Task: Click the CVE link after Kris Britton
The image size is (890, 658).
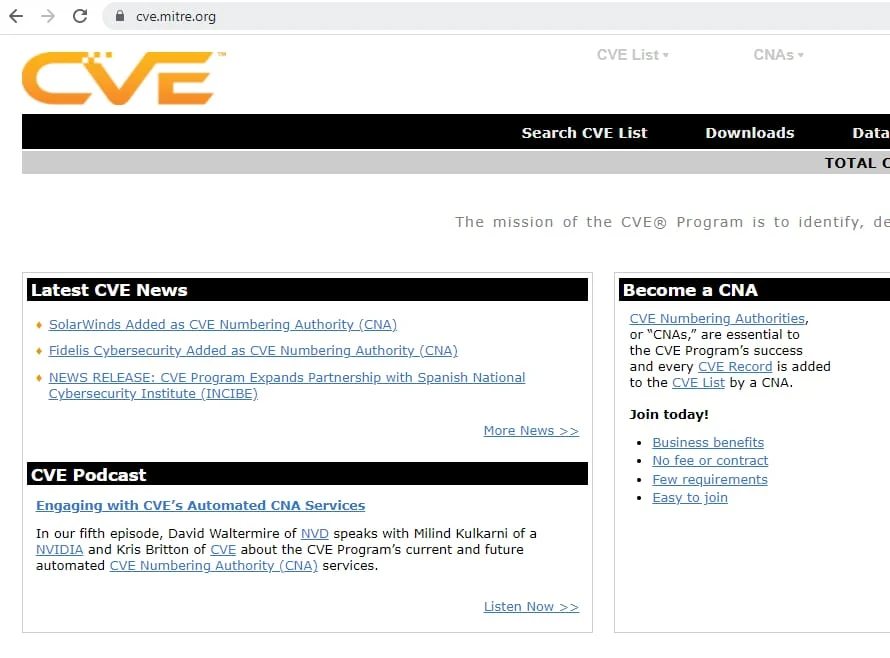Action: pyautogui.click(x=223, y=549)
